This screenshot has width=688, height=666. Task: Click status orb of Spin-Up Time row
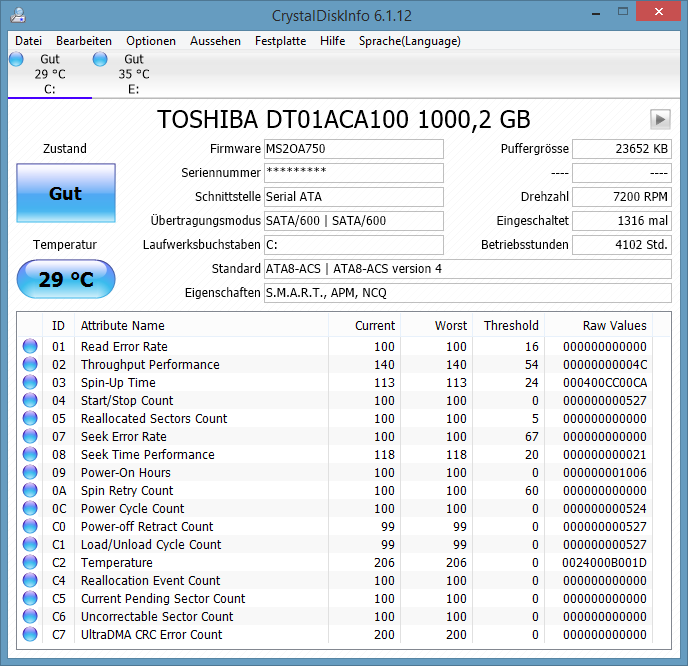pyautogui.click(x=30, y=382)
